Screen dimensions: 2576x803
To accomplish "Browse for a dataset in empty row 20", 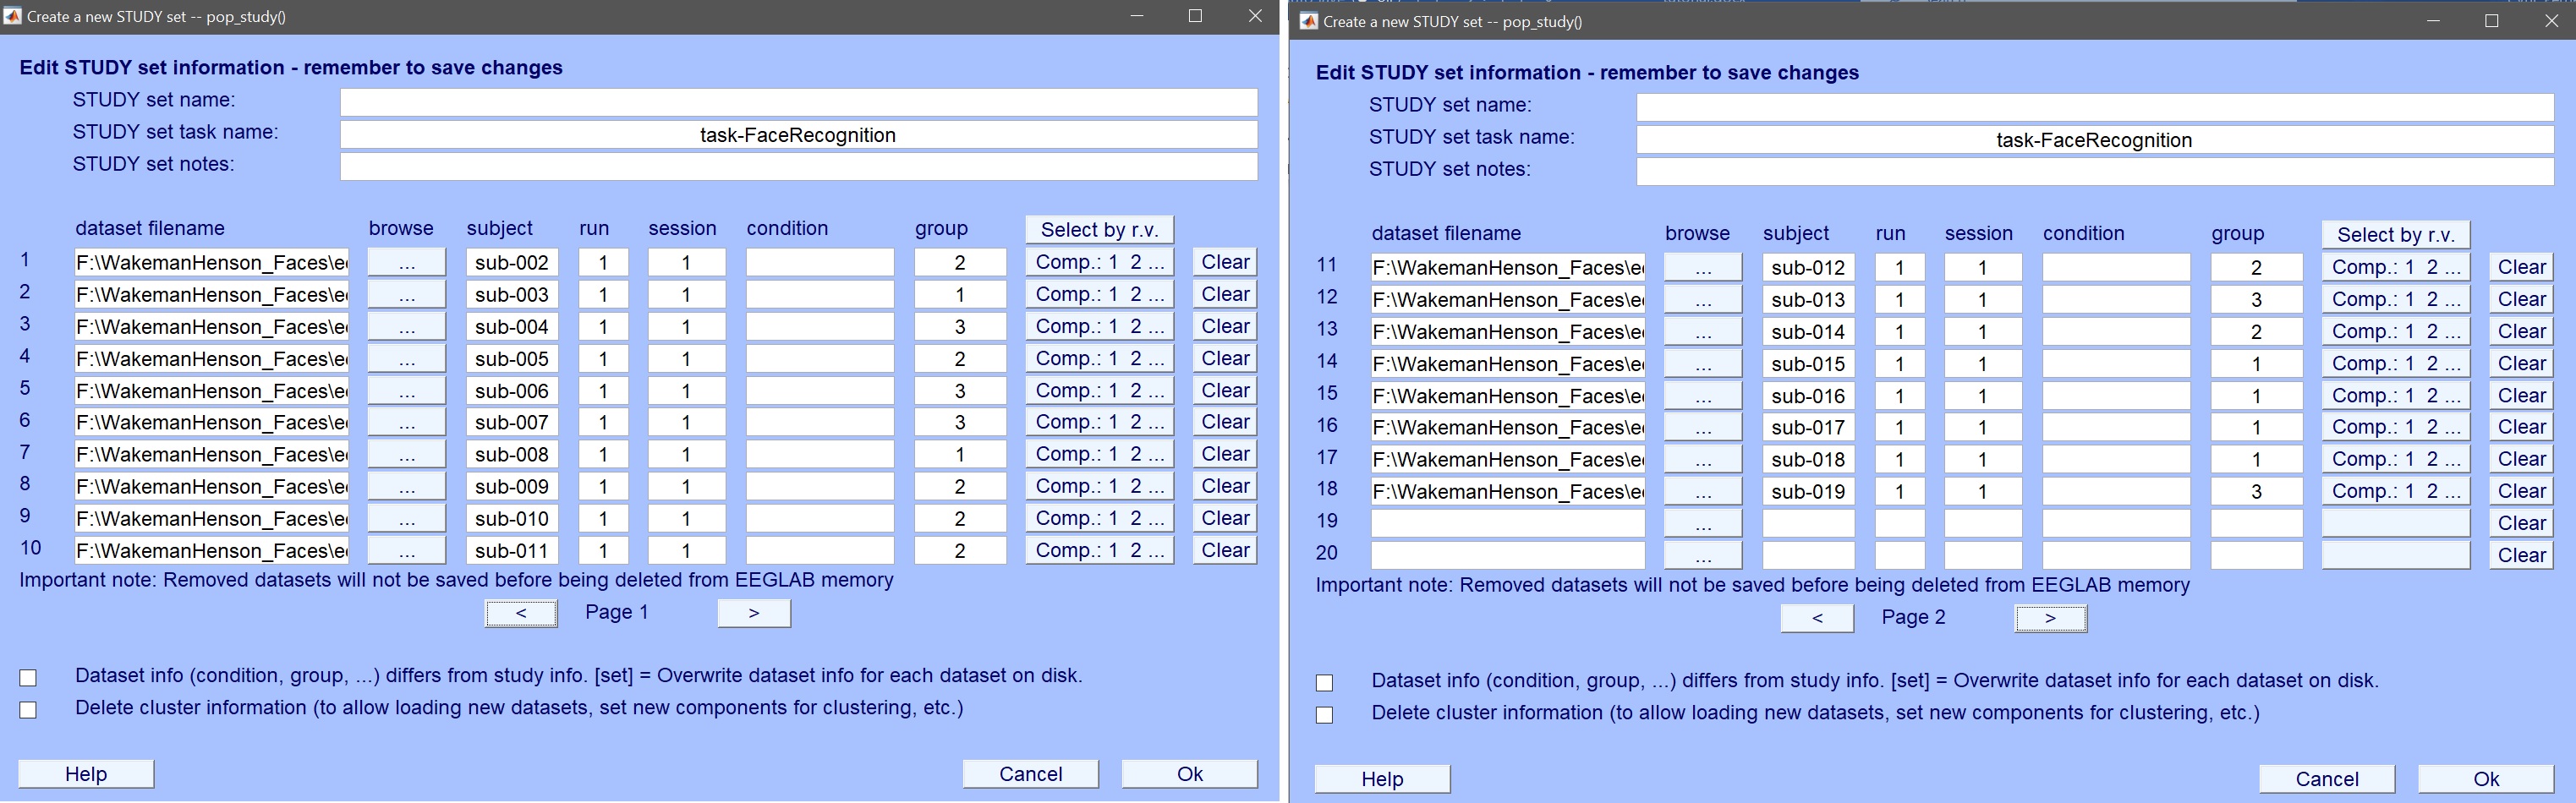I will [1703, 556].
